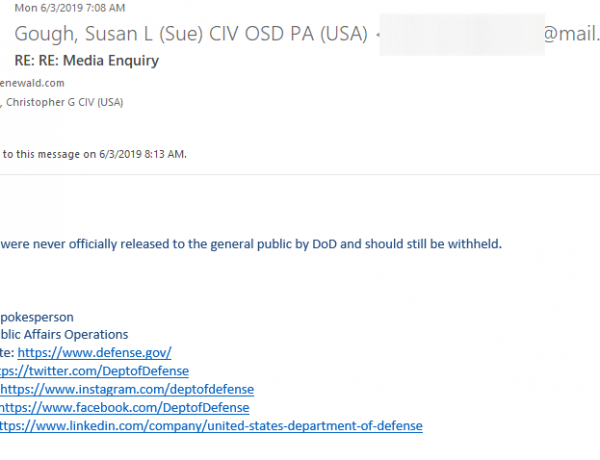Click the word 'DoD' in the message body
Image resolution: width=600 pixels, height=460 pixels.
coord(324,244)
